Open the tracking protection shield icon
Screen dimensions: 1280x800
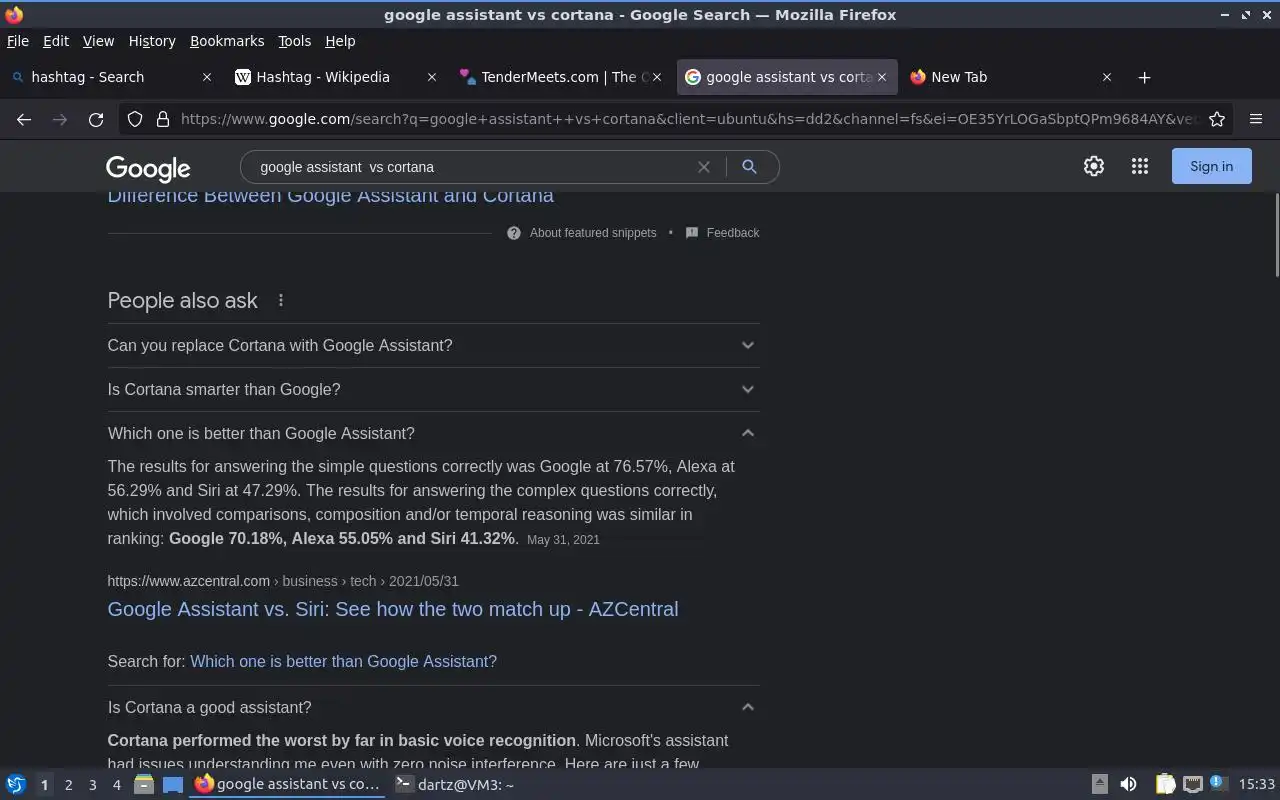click(135, 119)
